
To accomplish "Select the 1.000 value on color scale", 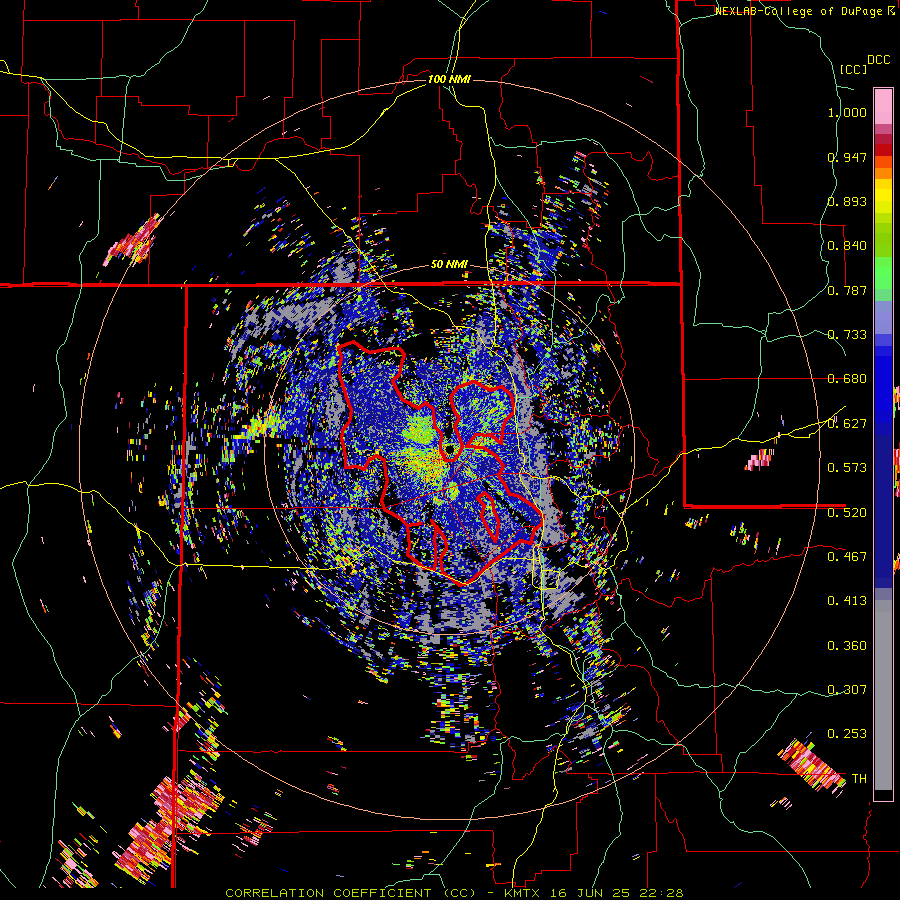I will pos(847,112).
